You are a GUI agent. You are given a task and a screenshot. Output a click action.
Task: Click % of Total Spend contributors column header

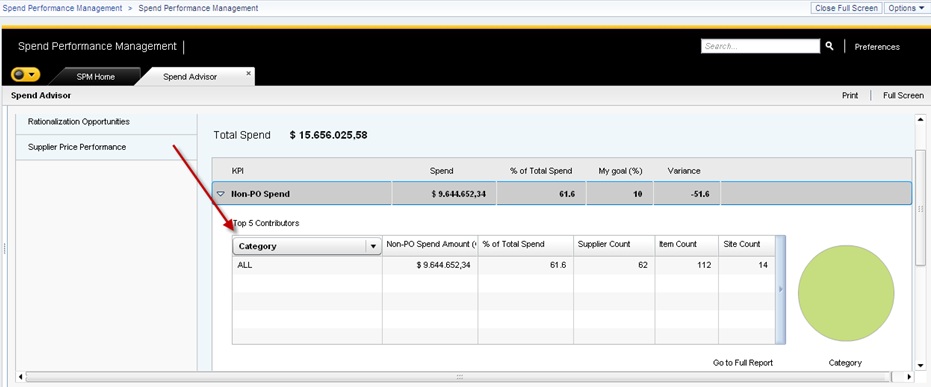click(525, 244)
